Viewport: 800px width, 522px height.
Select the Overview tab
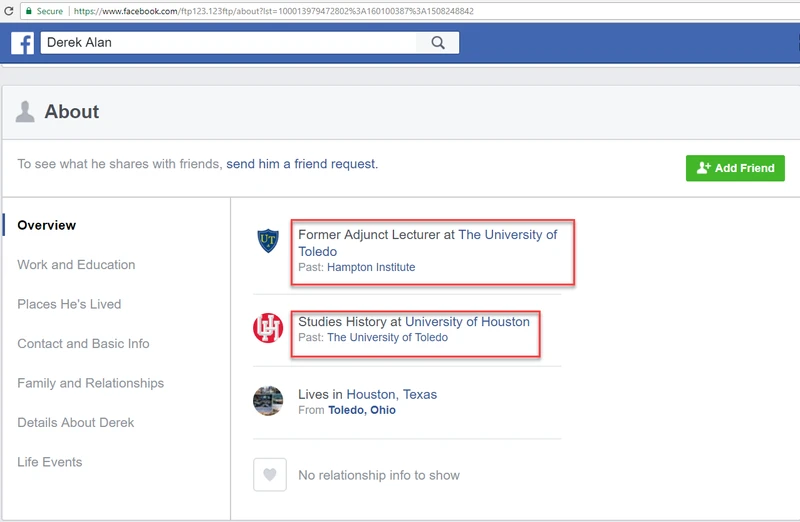pos(46,225)
